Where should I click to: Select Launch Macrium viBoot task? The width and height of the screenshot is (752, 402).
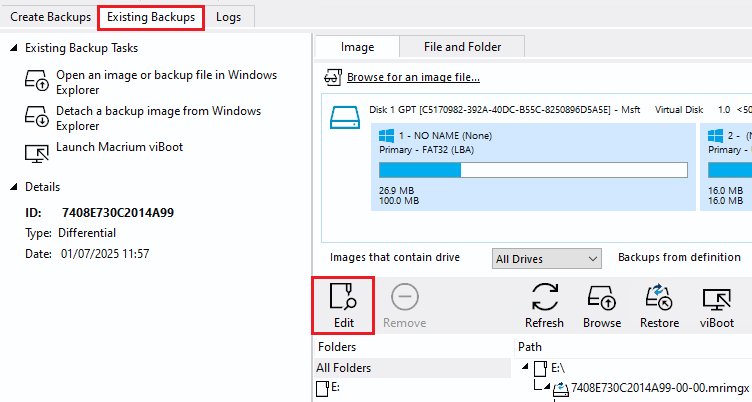point(104,151)
